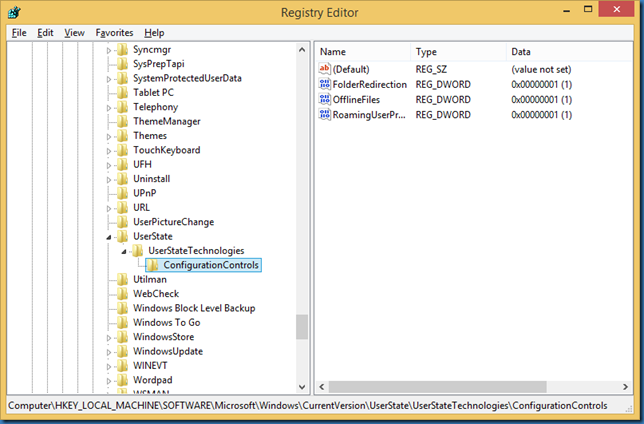This screenshot has height=424, width=644.
Task: Open the Help menu
Action: click(154, 33)
